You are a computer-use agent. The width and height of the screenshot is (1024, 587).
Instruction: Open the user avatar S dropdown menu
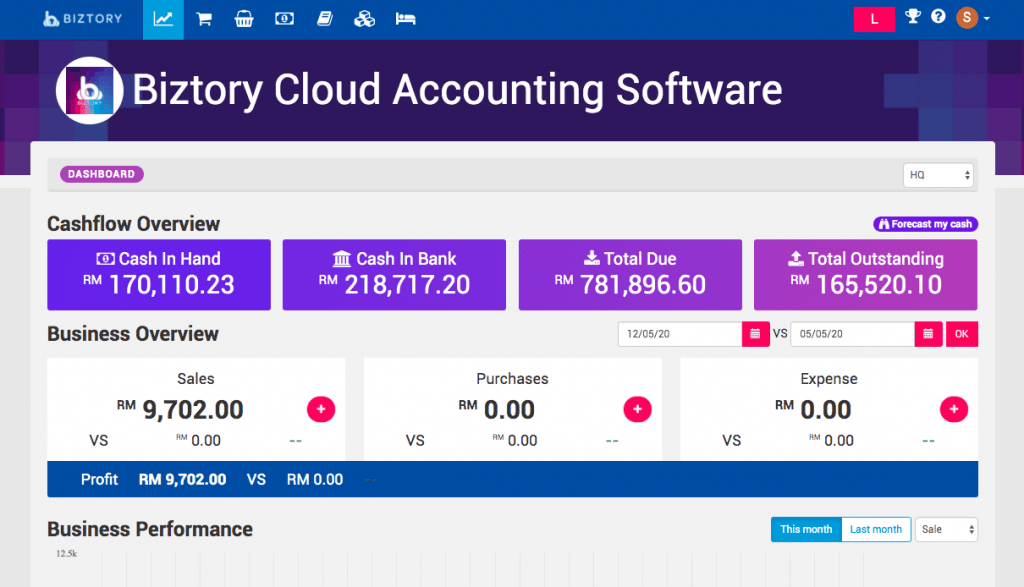click(973, 18)
